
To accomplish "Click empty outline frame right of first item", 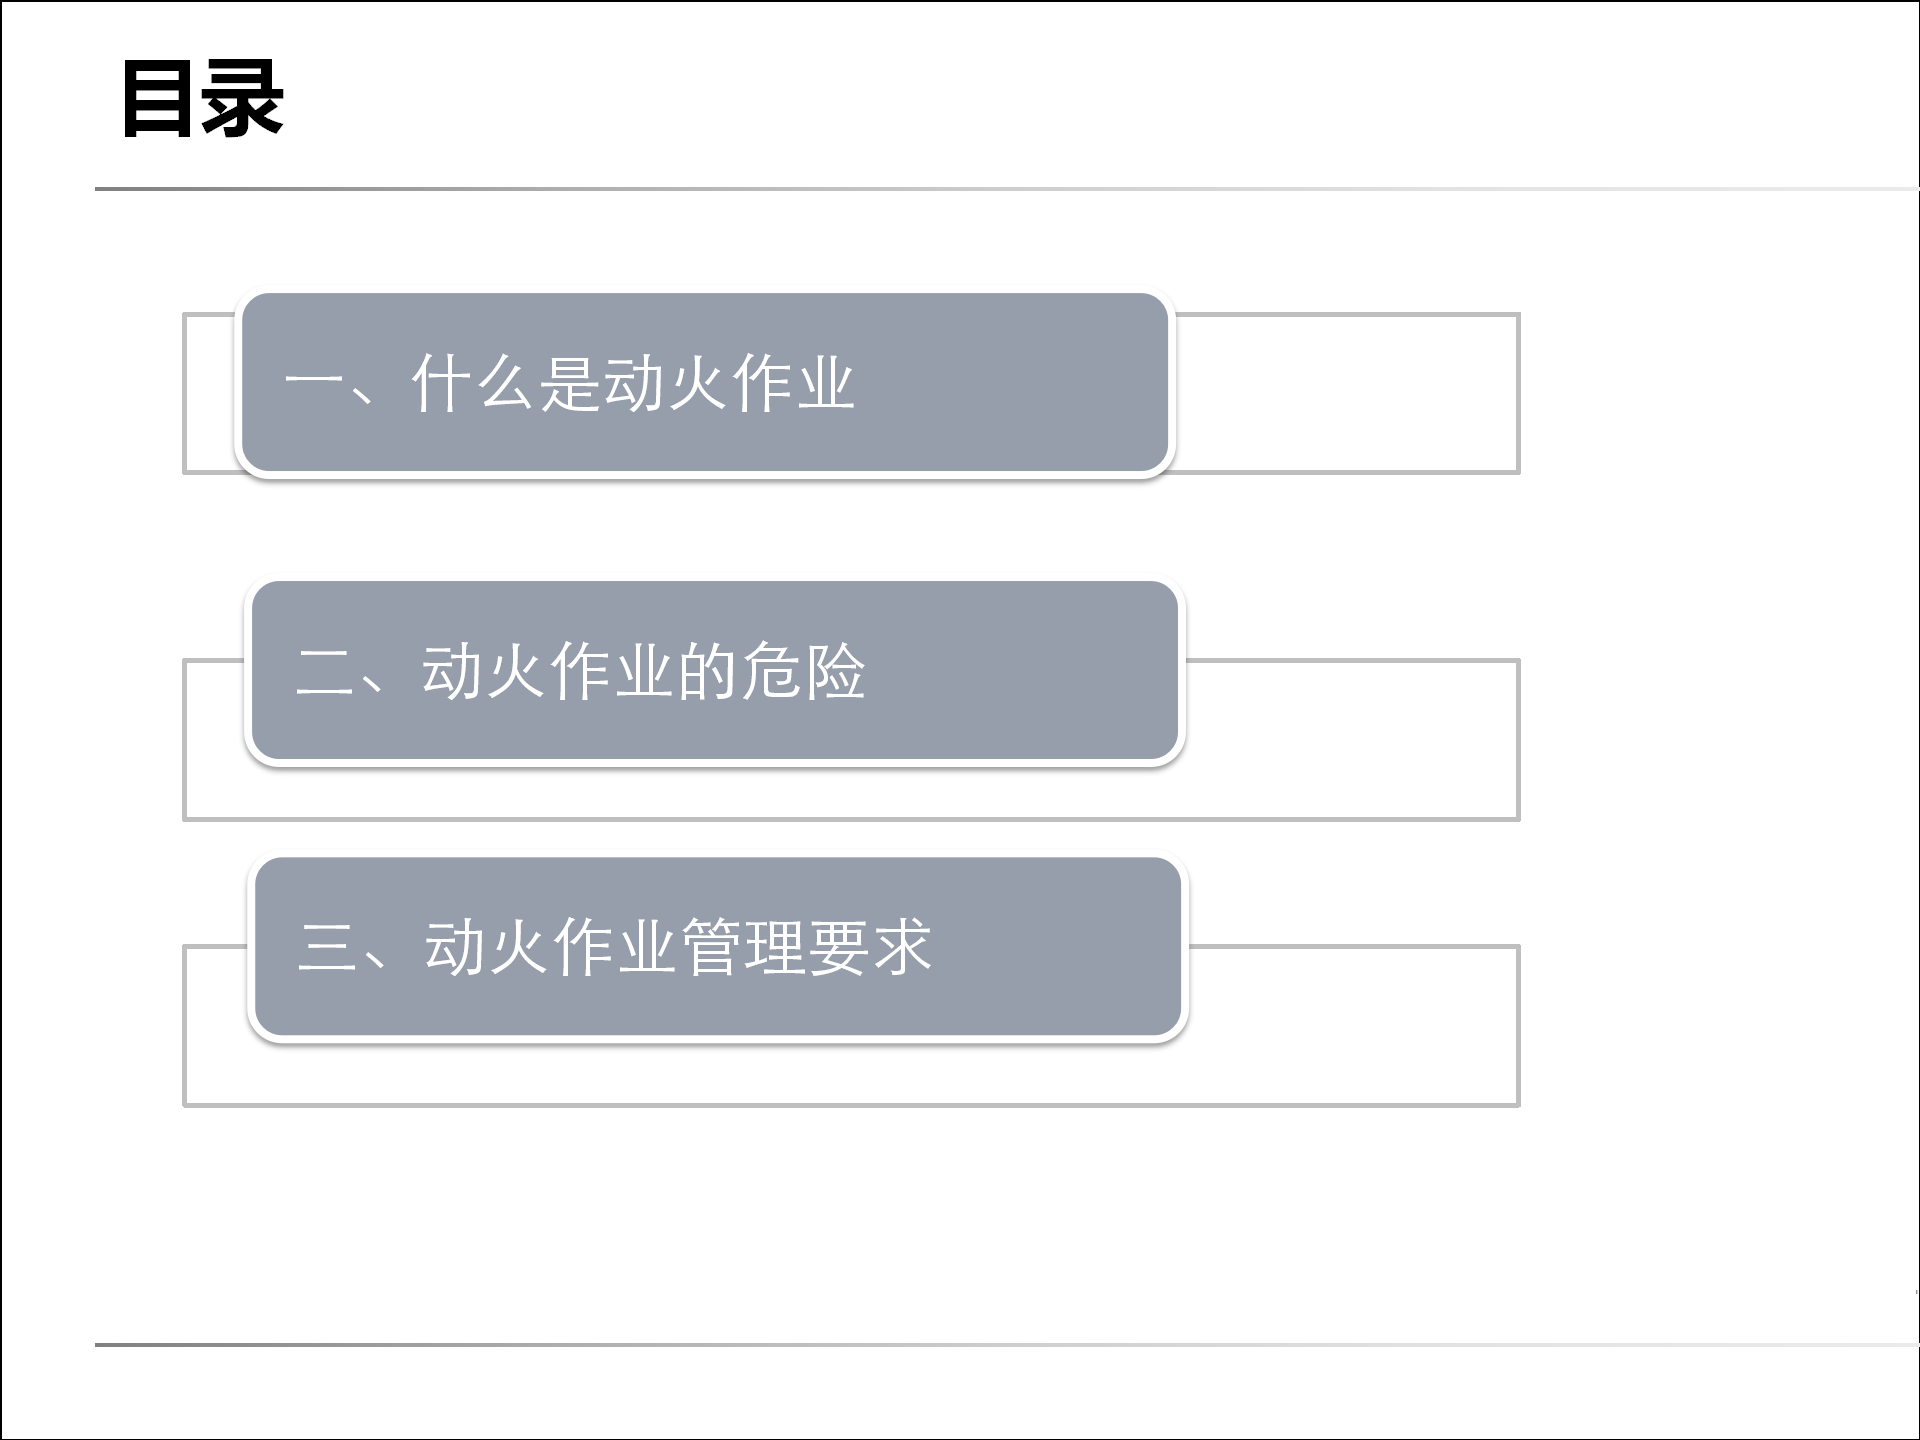I will (1345, 393).
